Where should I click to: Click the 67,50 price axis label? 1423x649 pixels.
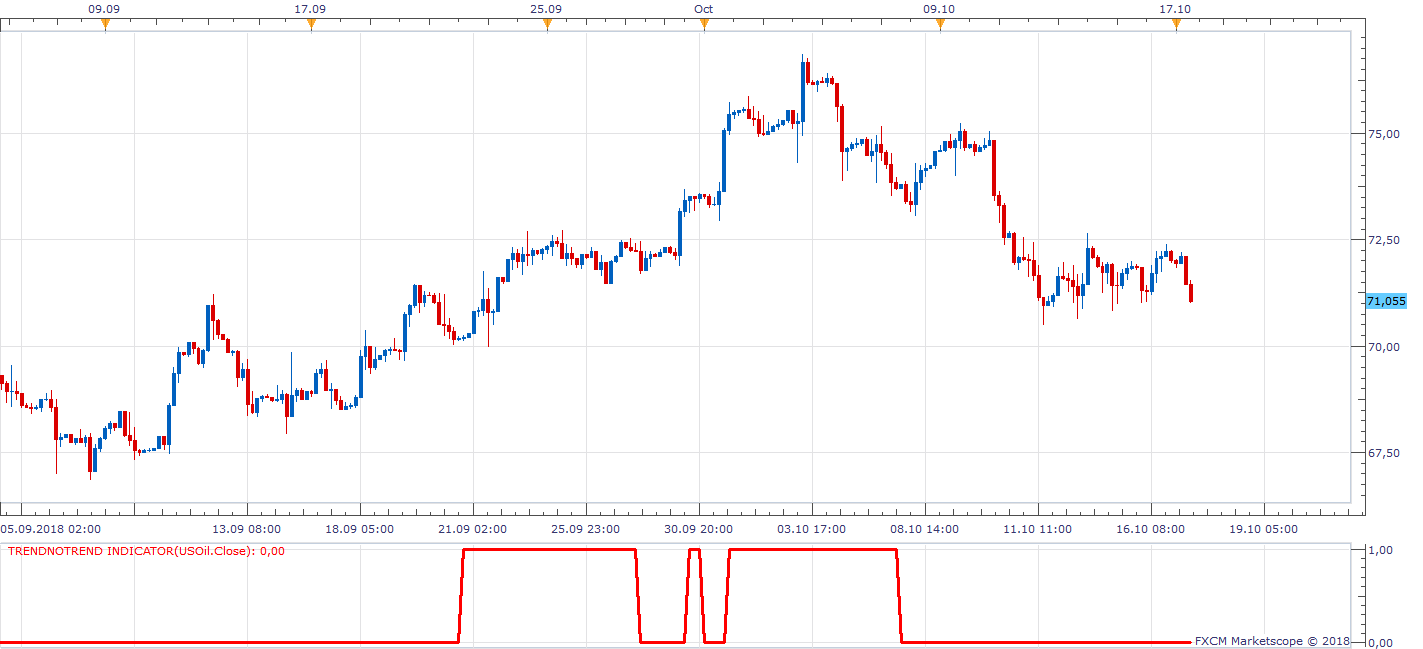coord(1386,453)
